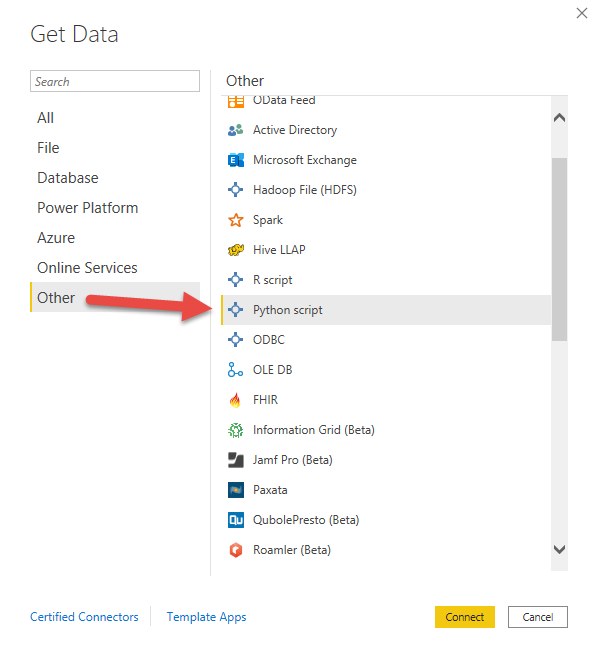Select Roamler (Beta) text label

tap(292, 550)
